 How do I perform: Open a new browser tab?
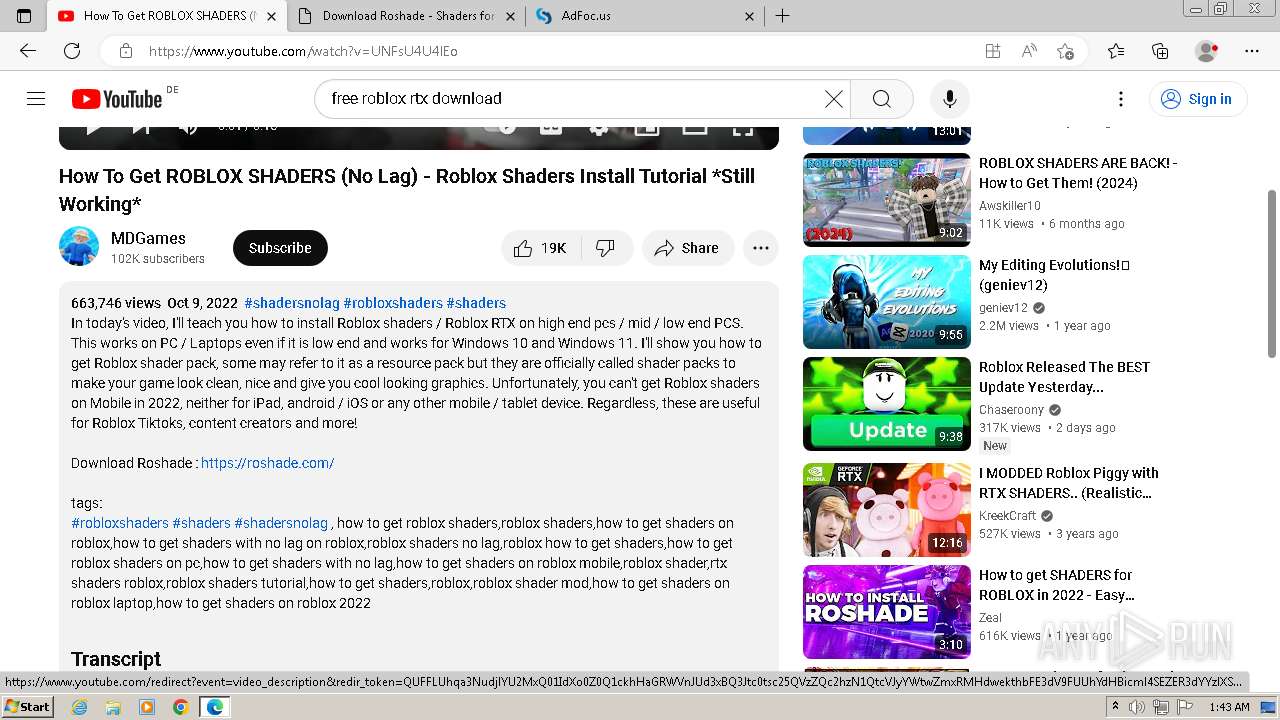coord(783,16)
